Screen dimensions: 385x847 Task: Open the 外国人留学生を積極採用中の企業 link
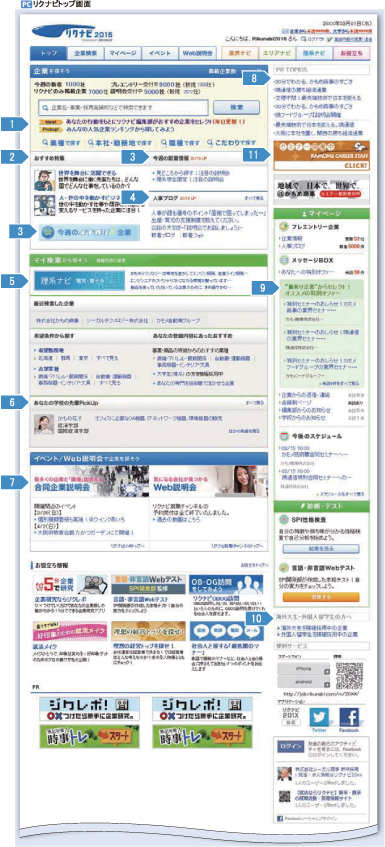[318, 634]
